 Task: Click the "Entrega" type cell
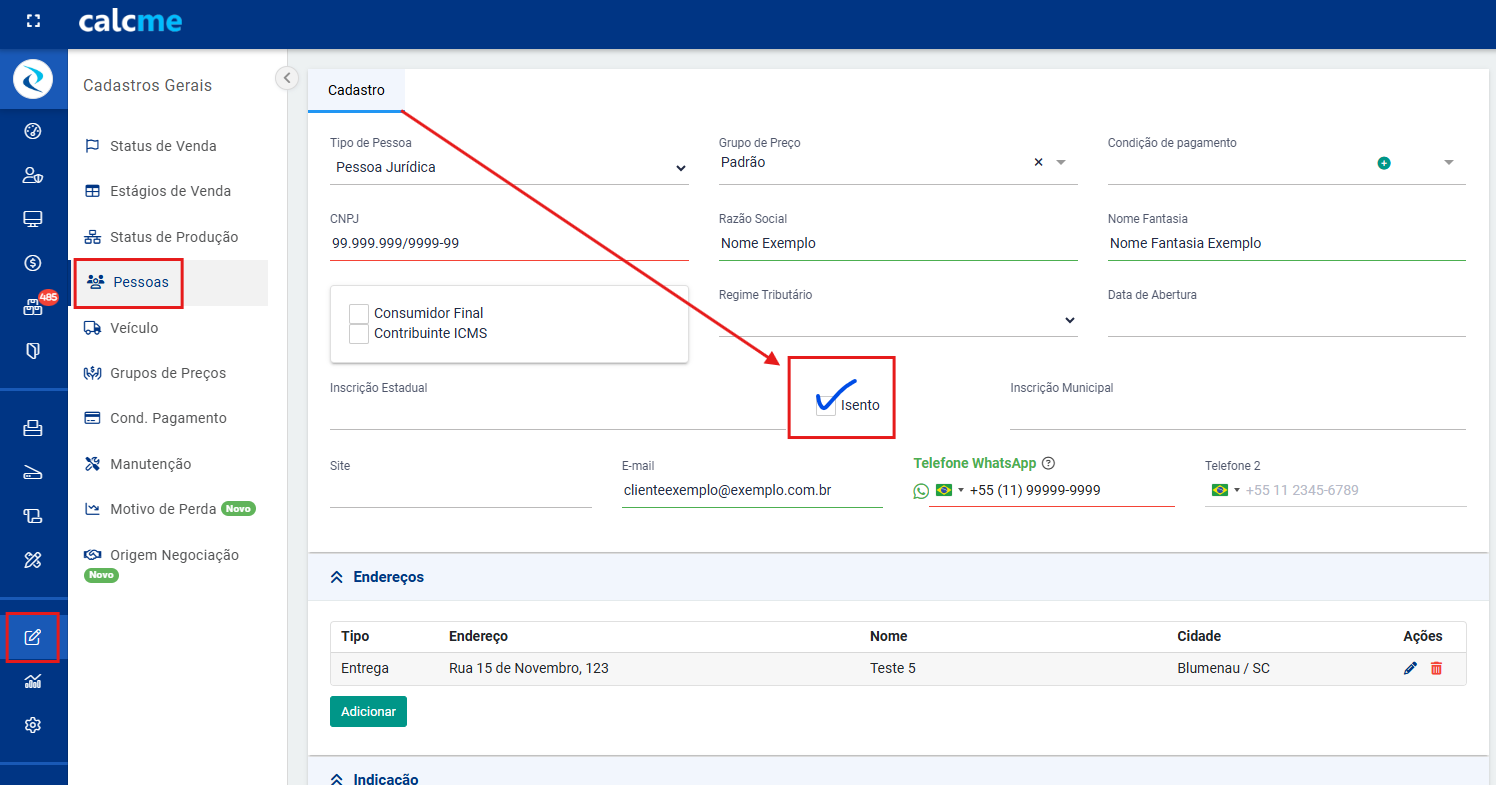pyautogui.click(x=365, y=668)
